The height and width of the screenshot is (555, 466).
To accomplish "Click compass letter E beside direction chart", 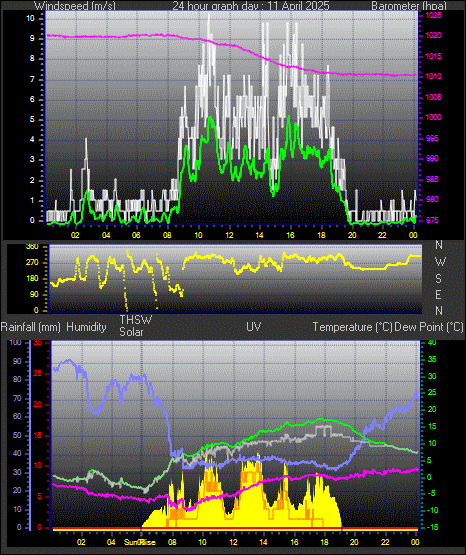I will point(438,294).
